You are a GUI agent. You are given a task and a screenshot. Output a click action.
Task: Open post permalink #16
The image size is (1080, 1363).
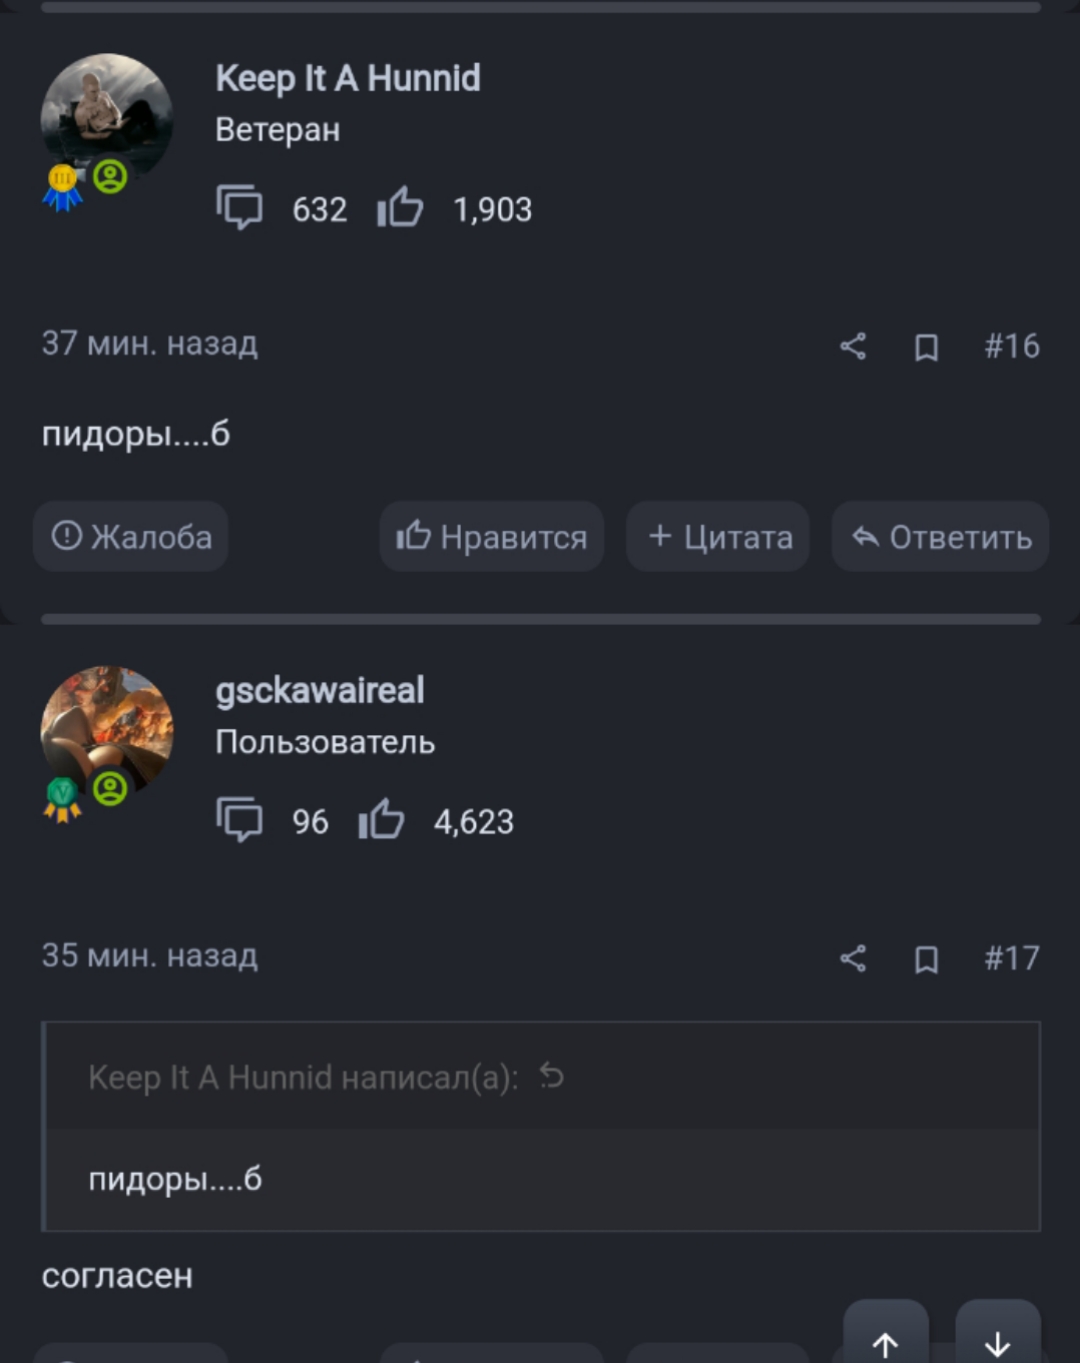1012,346
